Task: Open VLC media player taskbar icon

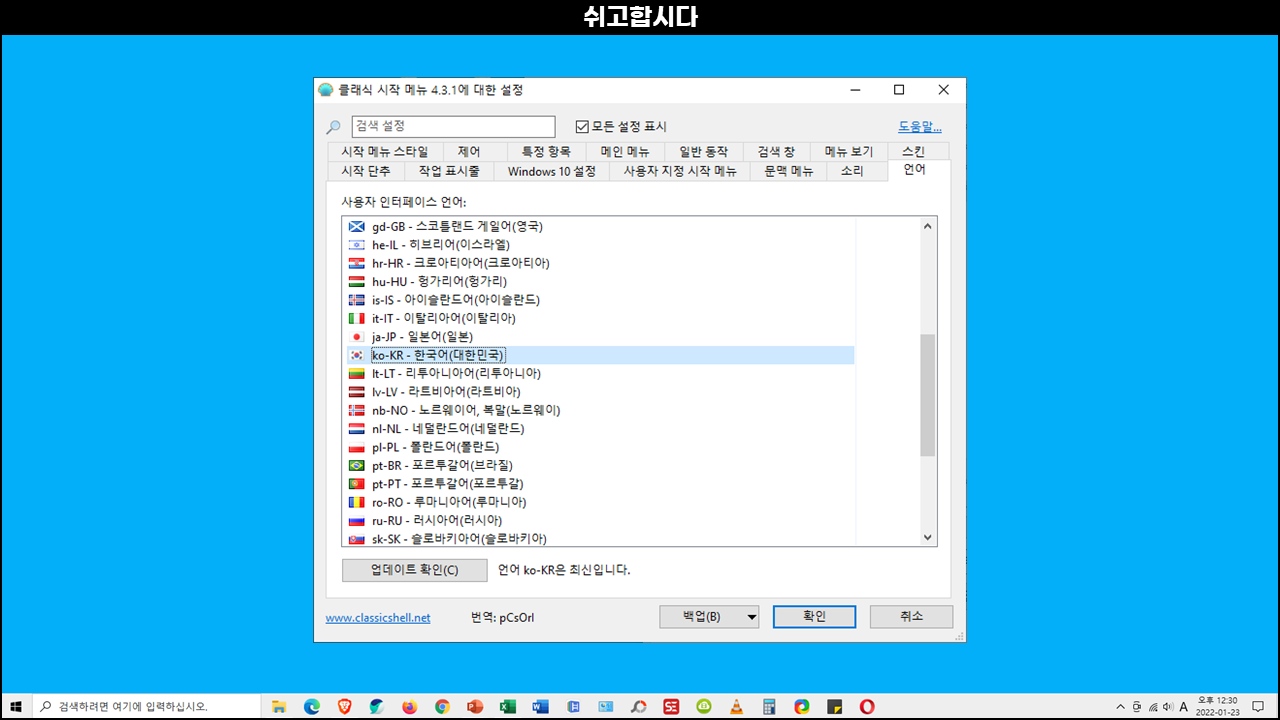Action: [736, 706]
